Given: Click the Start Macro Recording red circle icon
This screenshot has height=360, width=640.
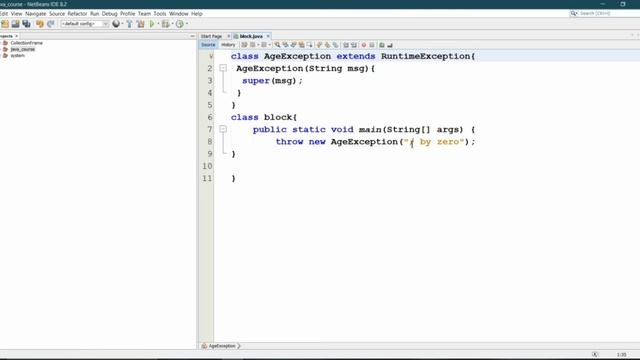Looking at the screenshot, I should tap(364, 45).
